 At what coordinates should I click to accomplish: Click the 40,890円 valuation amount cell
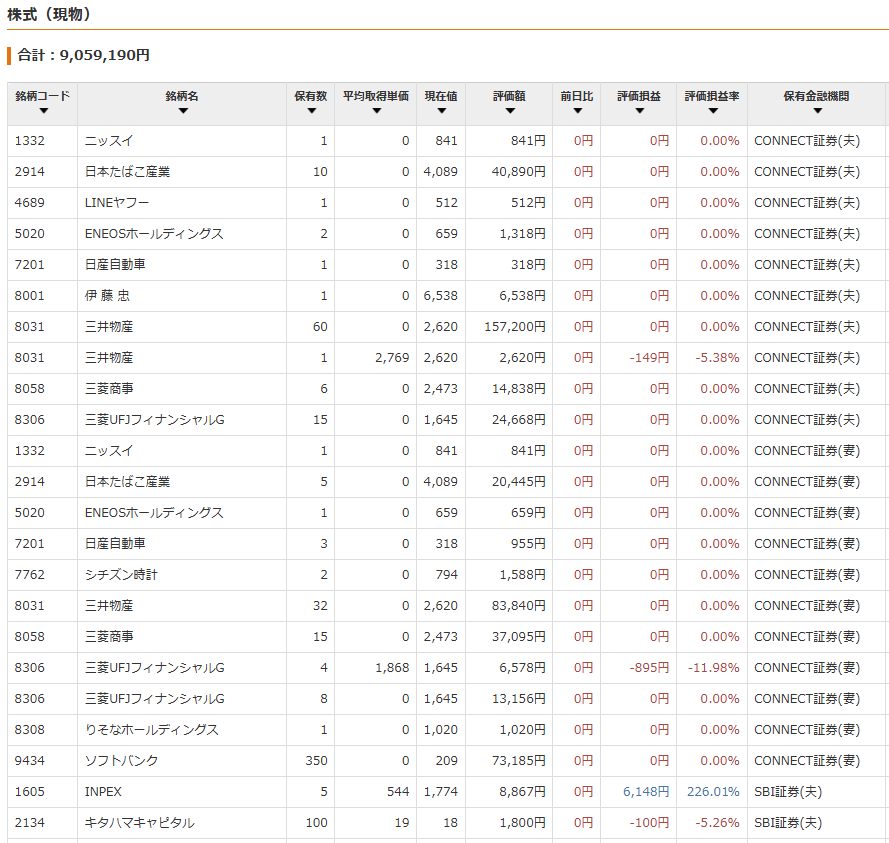[x=509, y=172]
